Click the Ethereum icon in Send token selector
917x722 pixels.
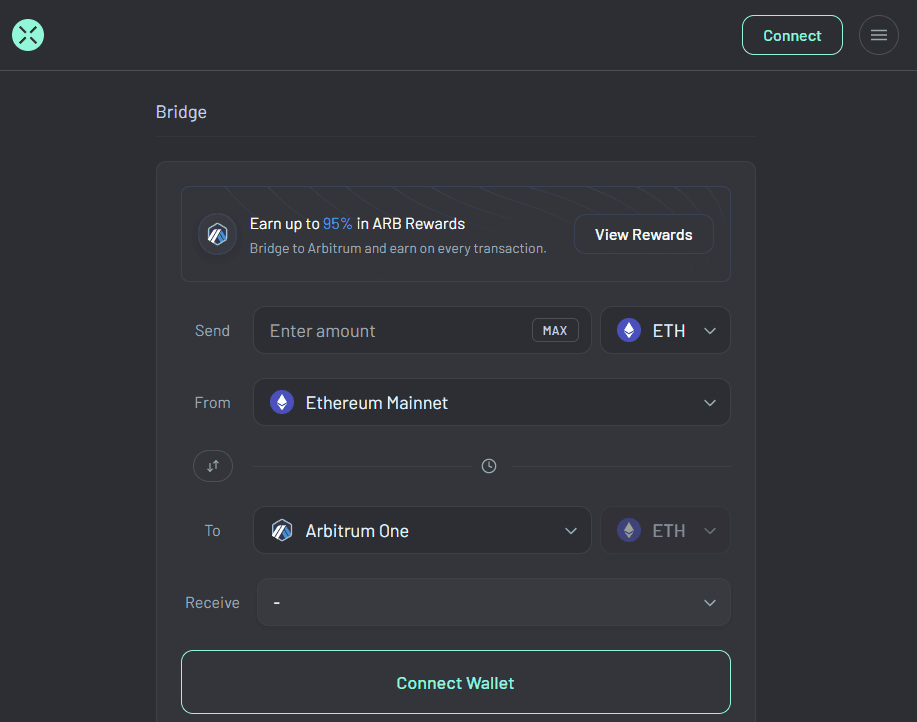(x=629, y=330)
